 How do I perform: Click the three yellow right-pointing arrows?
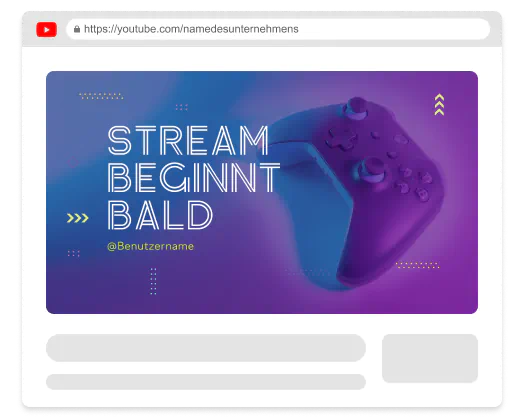pyautogui.click(x=78, y=218)
